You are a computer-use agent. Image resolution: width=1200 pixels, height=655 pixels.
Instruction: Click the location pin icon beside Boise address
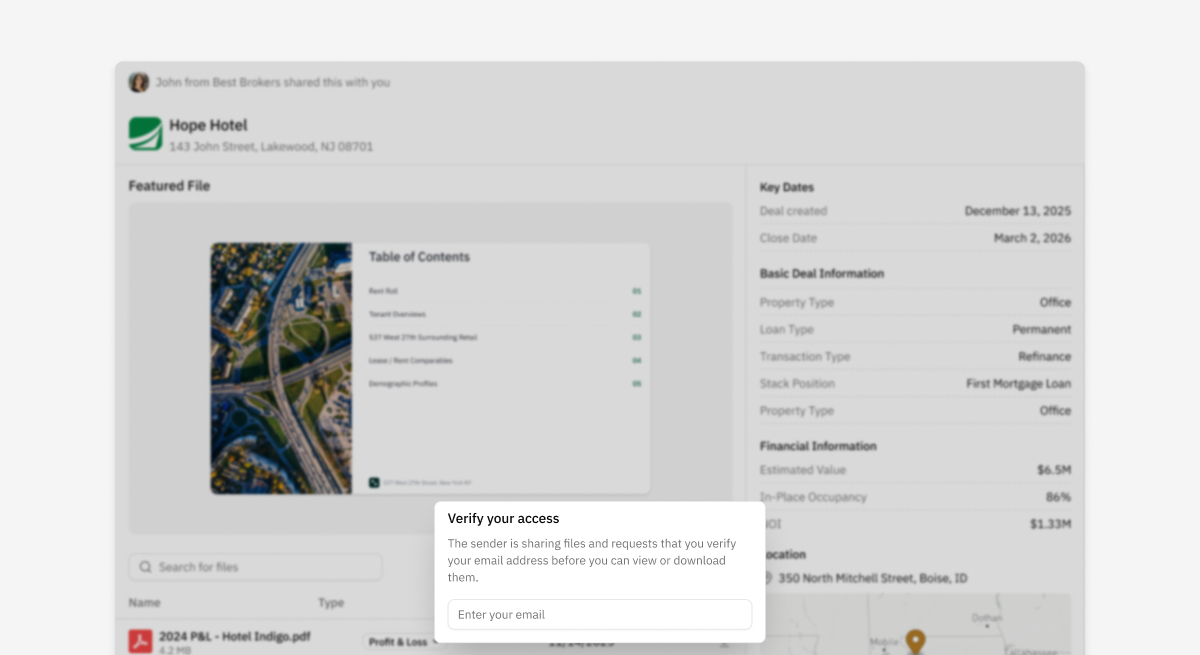[767, 578]
